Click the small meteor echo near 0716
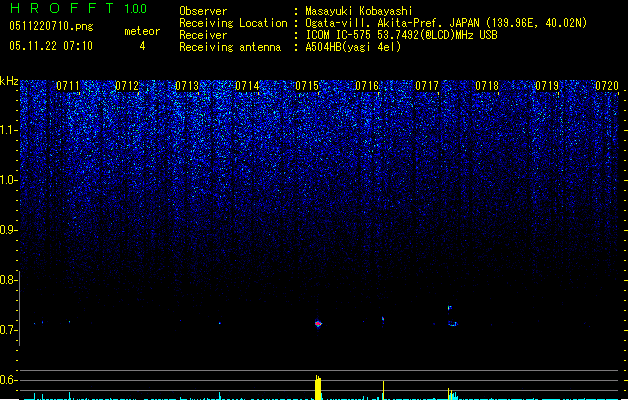This screenshot has width=629, height=400. click(x=383, y=320)
